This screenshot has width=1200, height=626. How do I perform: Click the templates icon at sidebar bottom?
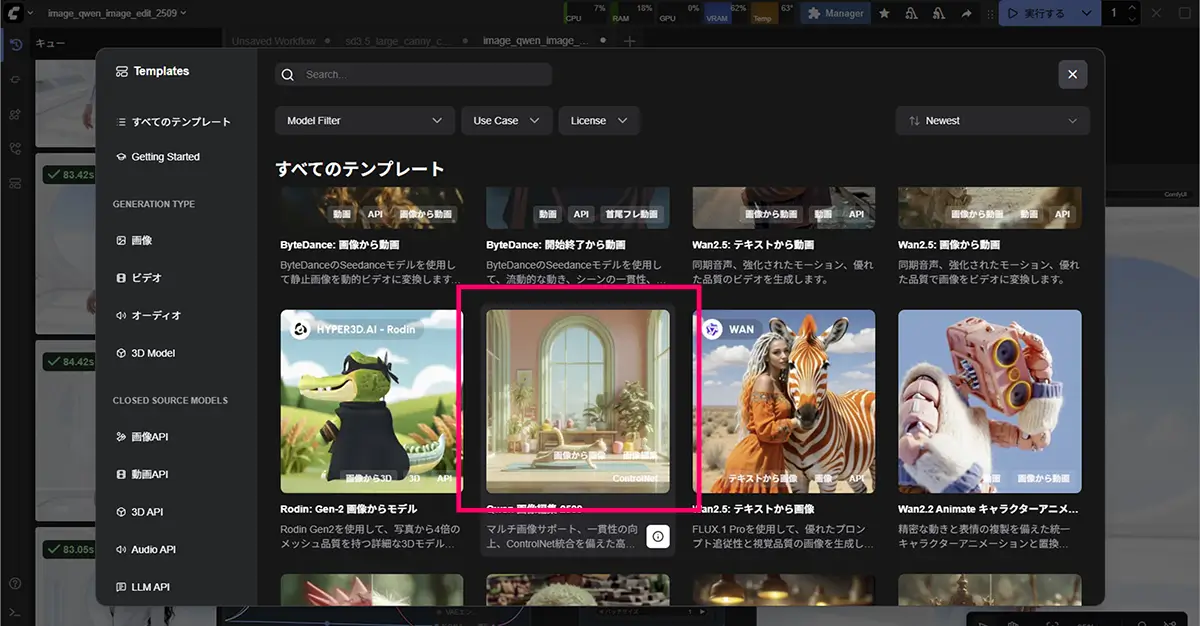click(15, 184)
